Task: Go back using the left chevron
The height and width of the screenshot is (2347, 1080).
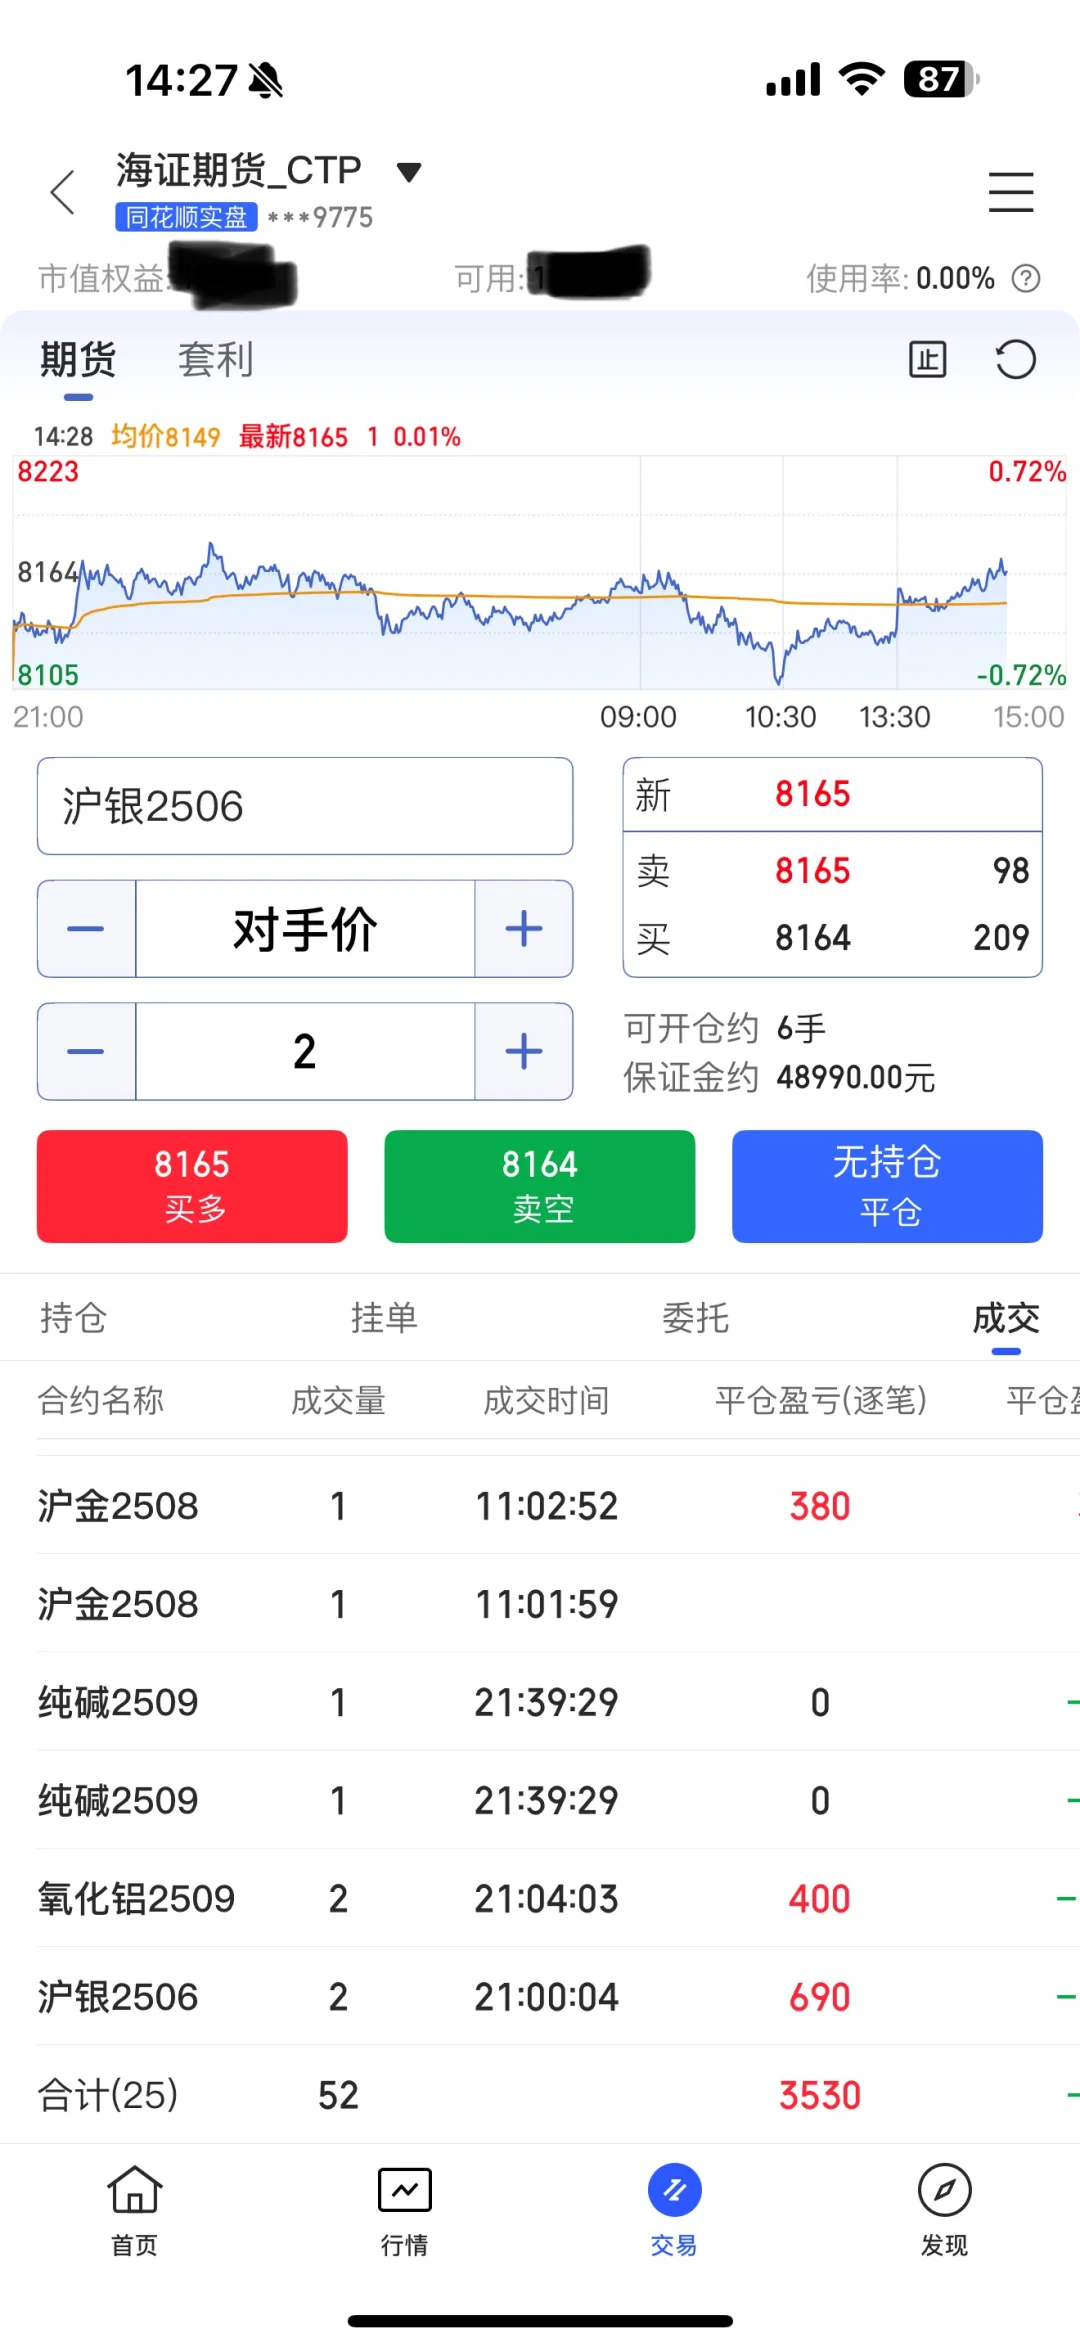Action: pos(63,192)
